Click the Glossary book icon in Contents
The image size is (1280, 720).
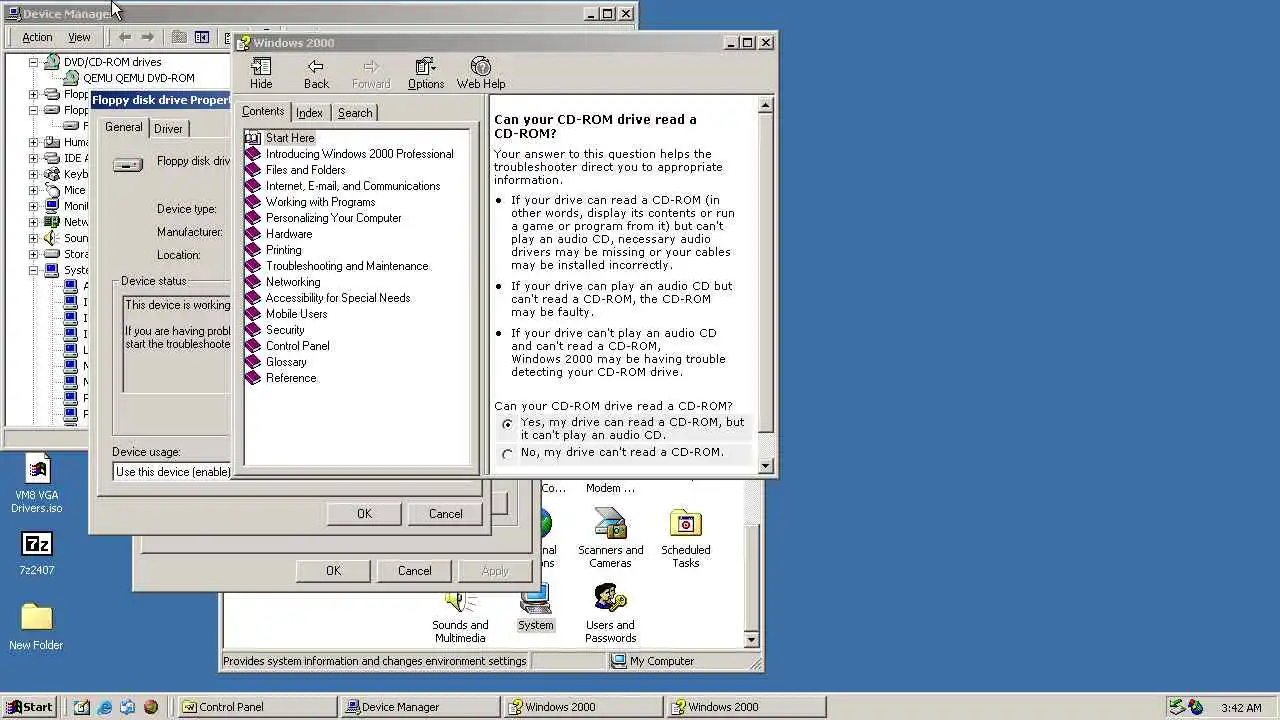click(253, 362)
